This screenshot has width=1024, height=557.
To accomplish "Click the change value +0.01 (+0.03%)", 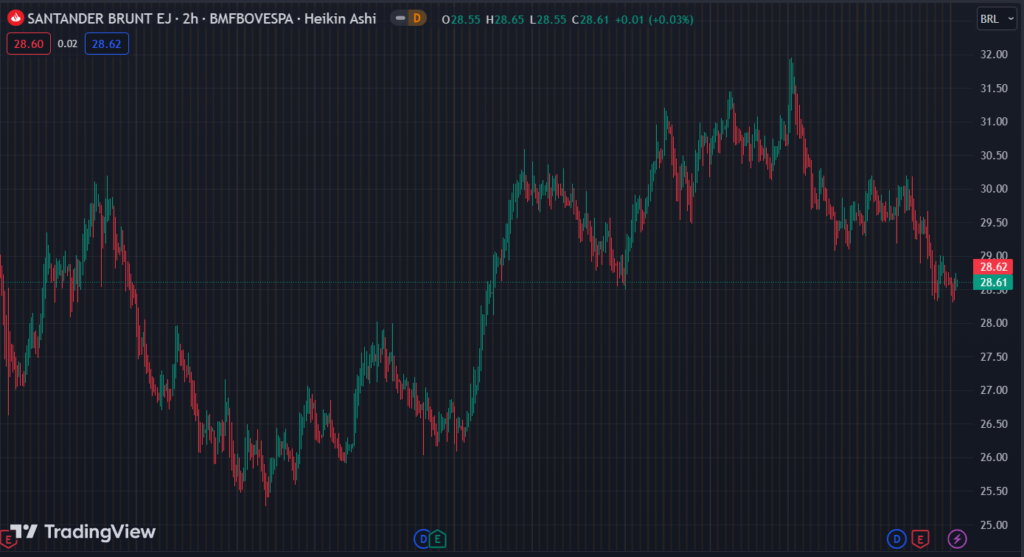I will click(654, 20).
